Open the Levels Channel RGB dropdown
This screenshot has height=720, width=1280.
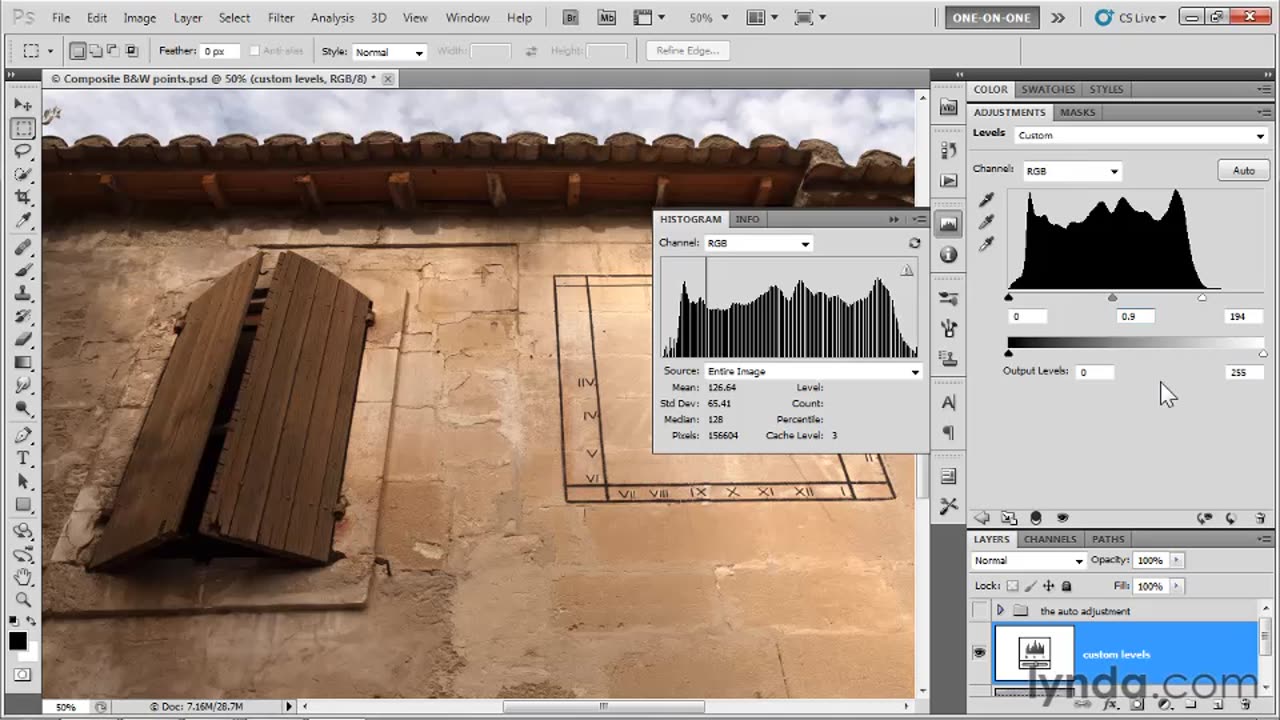1072,171
